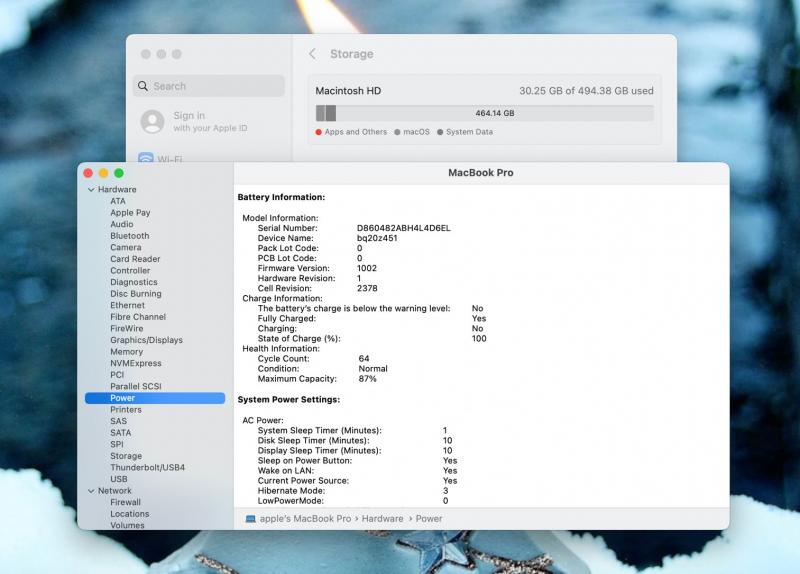Click the Device Name value bq20z451

pyautogui.click(x=377, y=238)
